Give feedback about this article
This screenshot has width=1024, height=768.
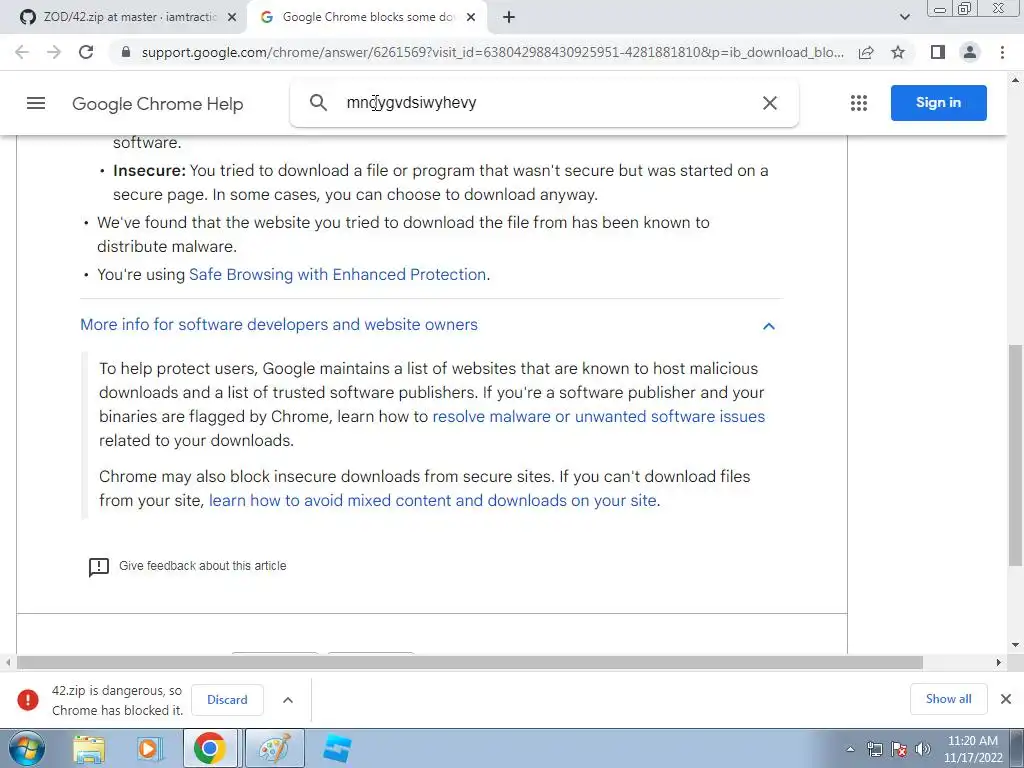(x=202, y=566)
